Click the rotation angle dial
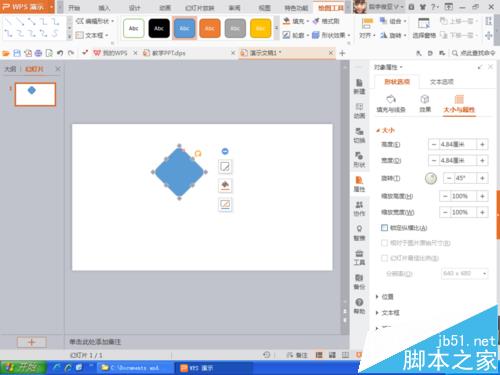Screen dimensions: 500x375 click(x=431, y=178)
